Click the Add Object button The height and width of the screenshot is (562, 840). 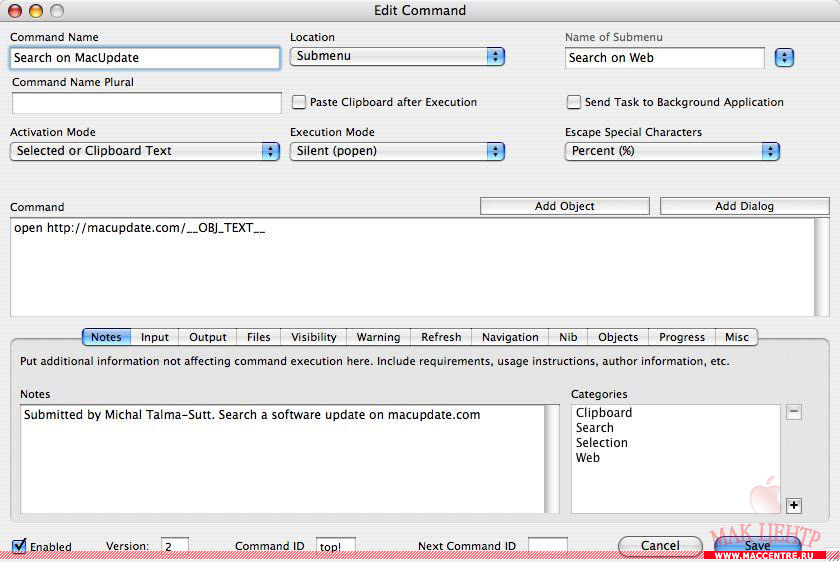(x=565, y=206)
